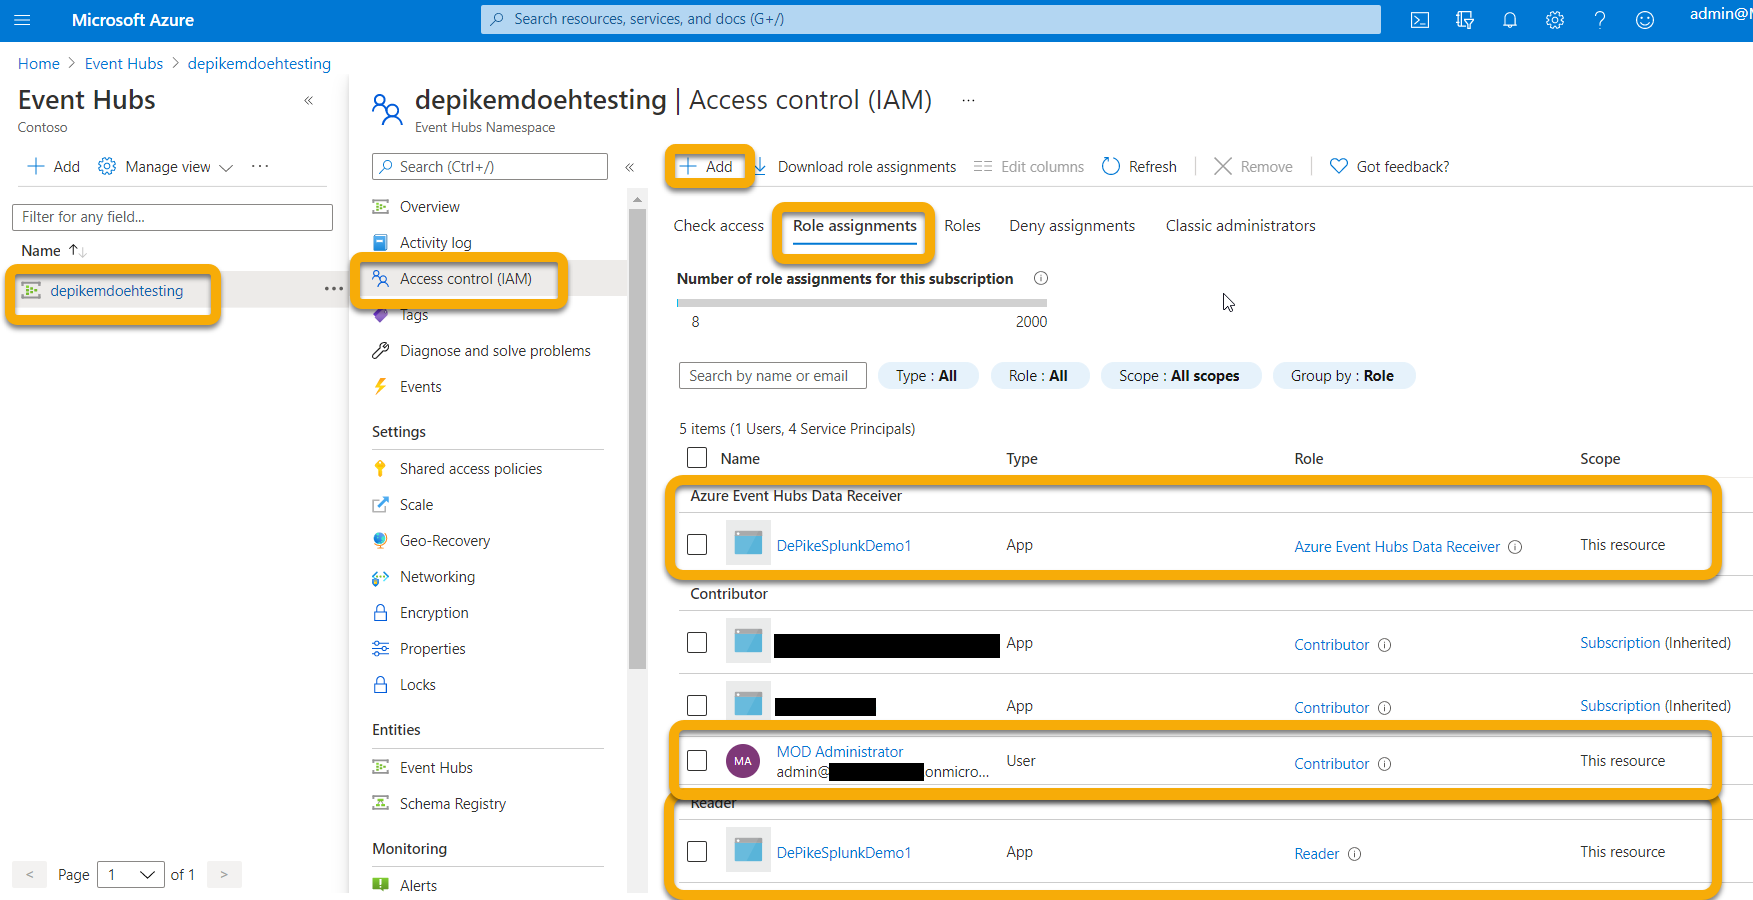The height and width of the screenshot is (900, 1753).
Task: Click Got feedback? in the toolbar
Action: point(1389,167)
